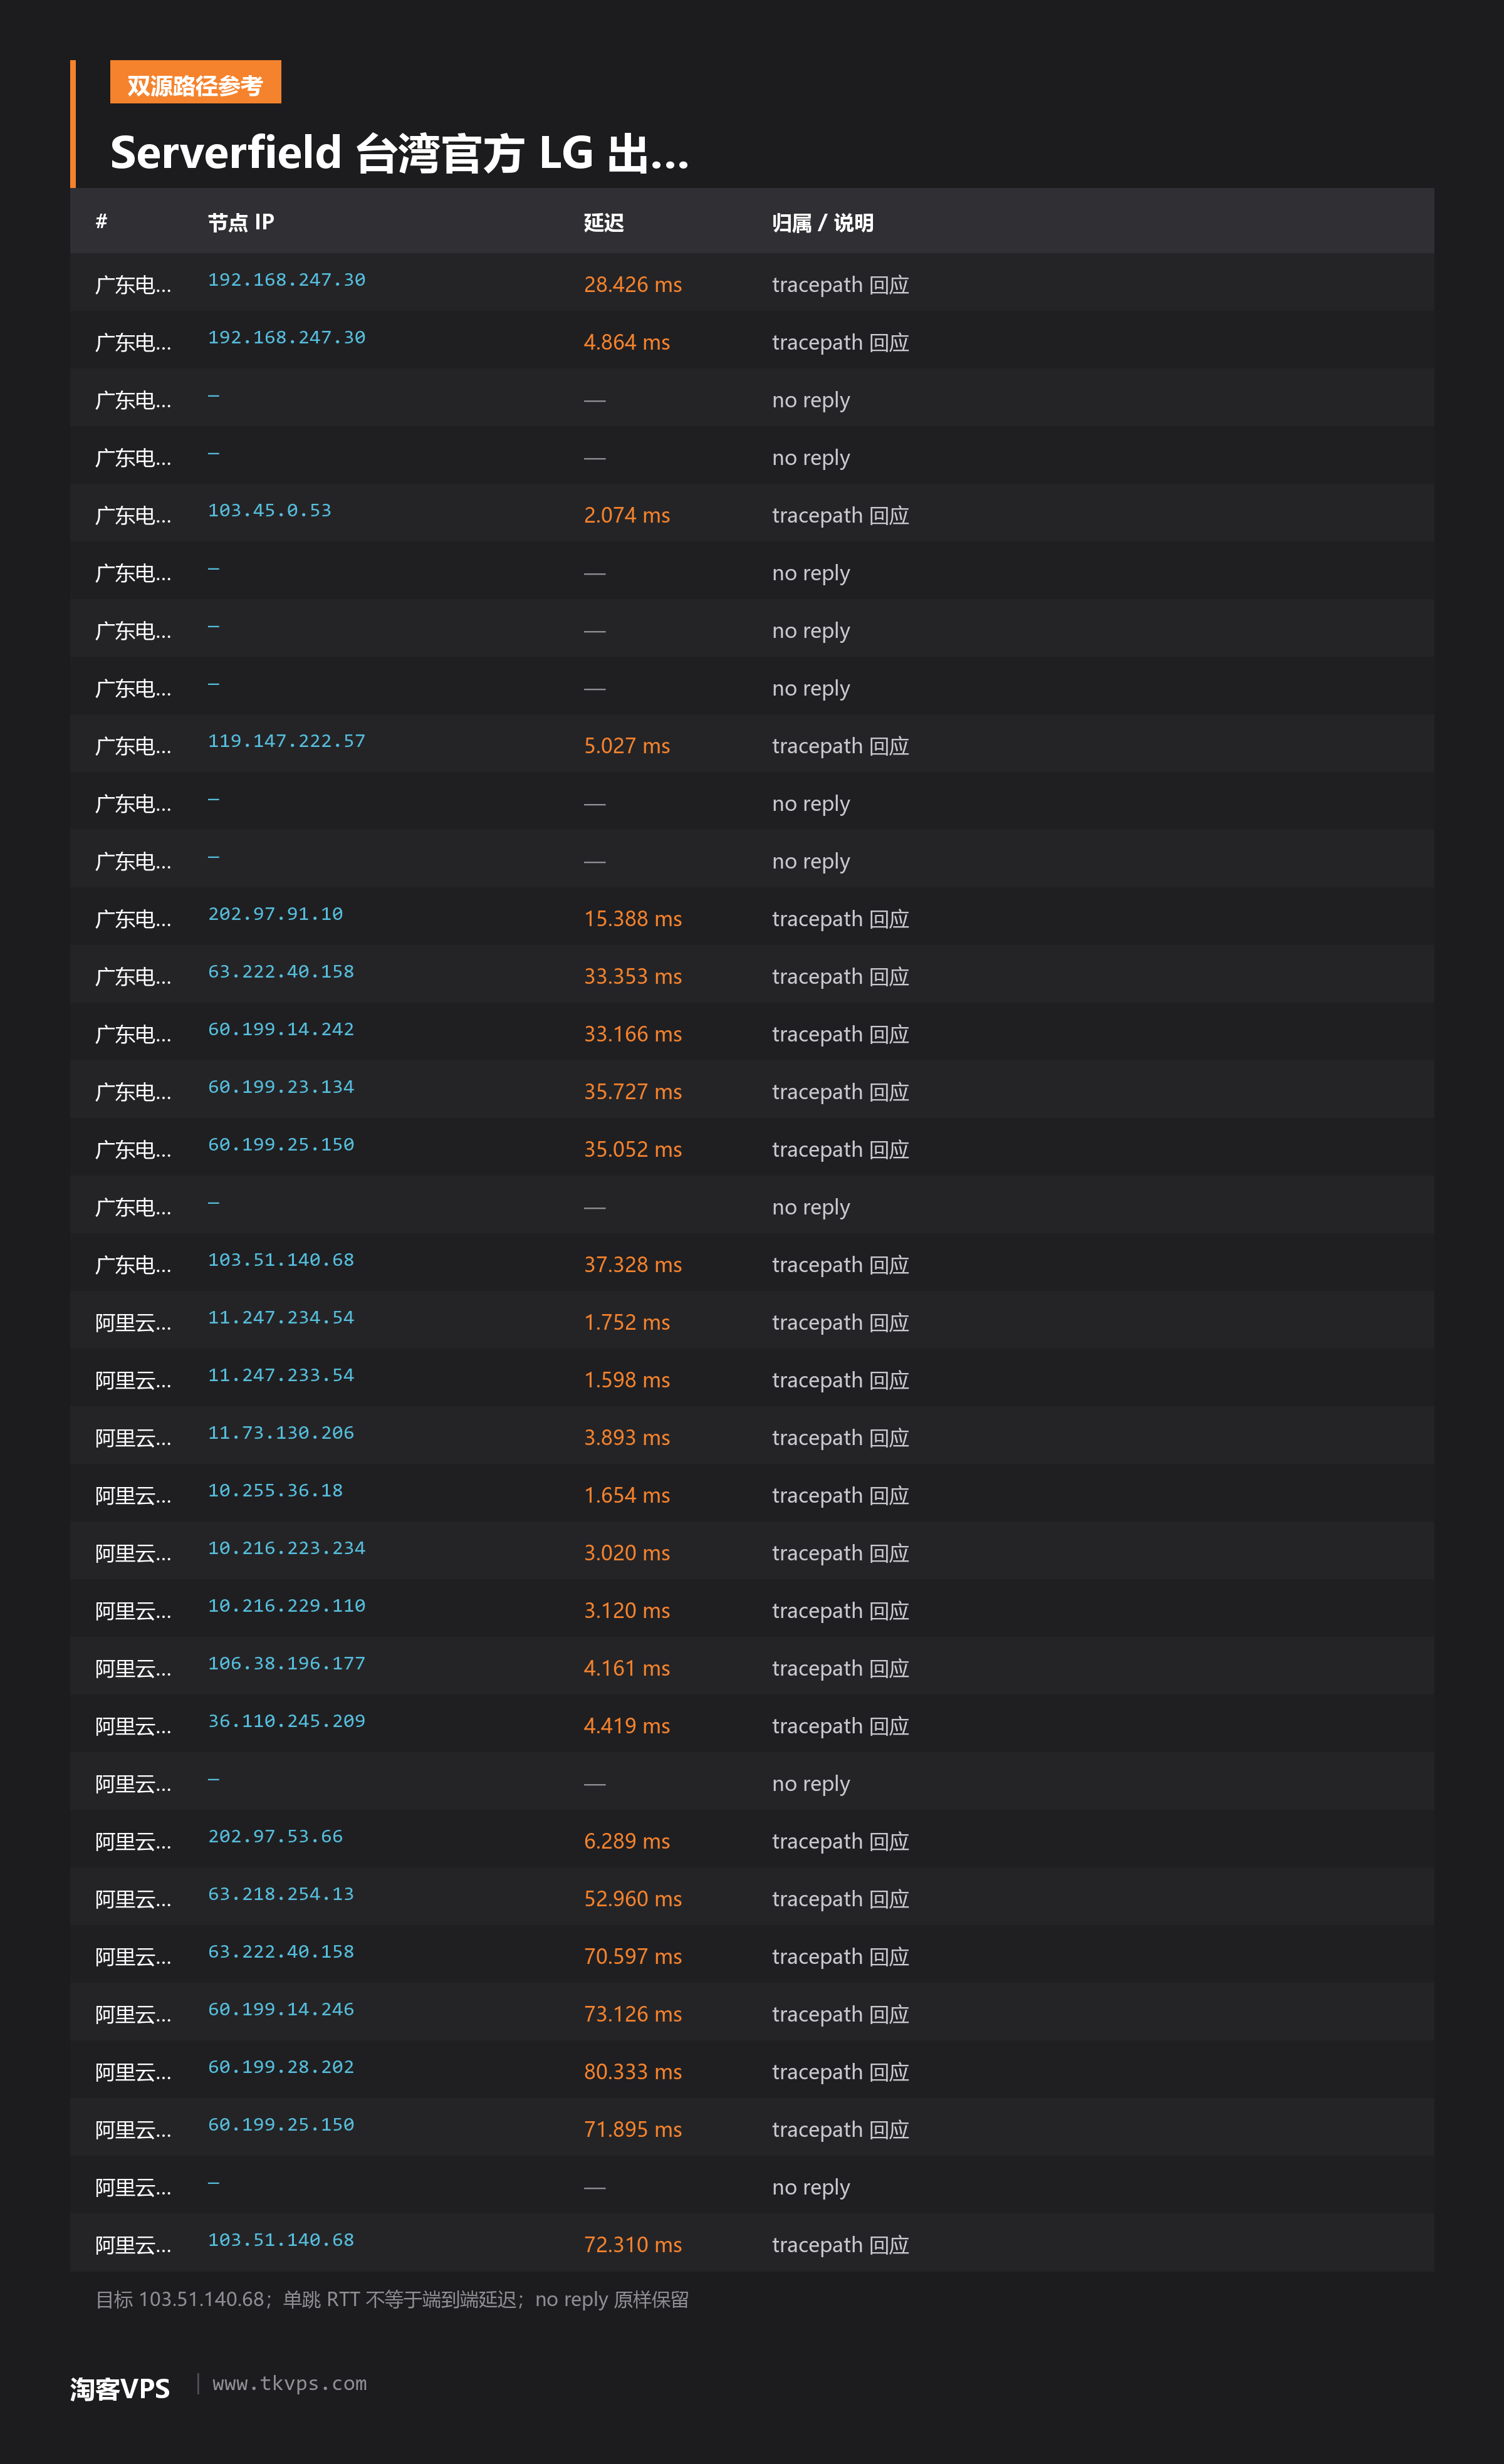Select latency value 15.388 ms
Viewport: 1504px width, 2464px height.
click(x=633, y=918)
